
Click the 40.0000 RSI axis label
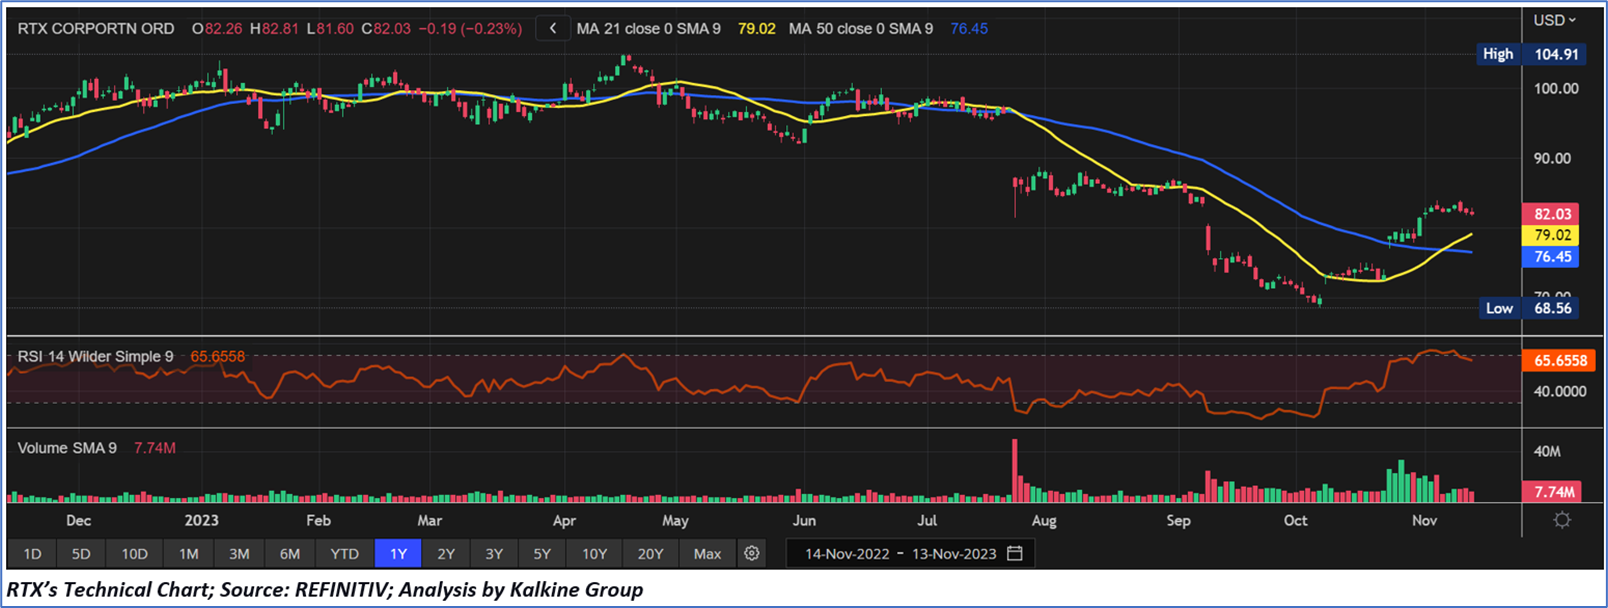1560,391
